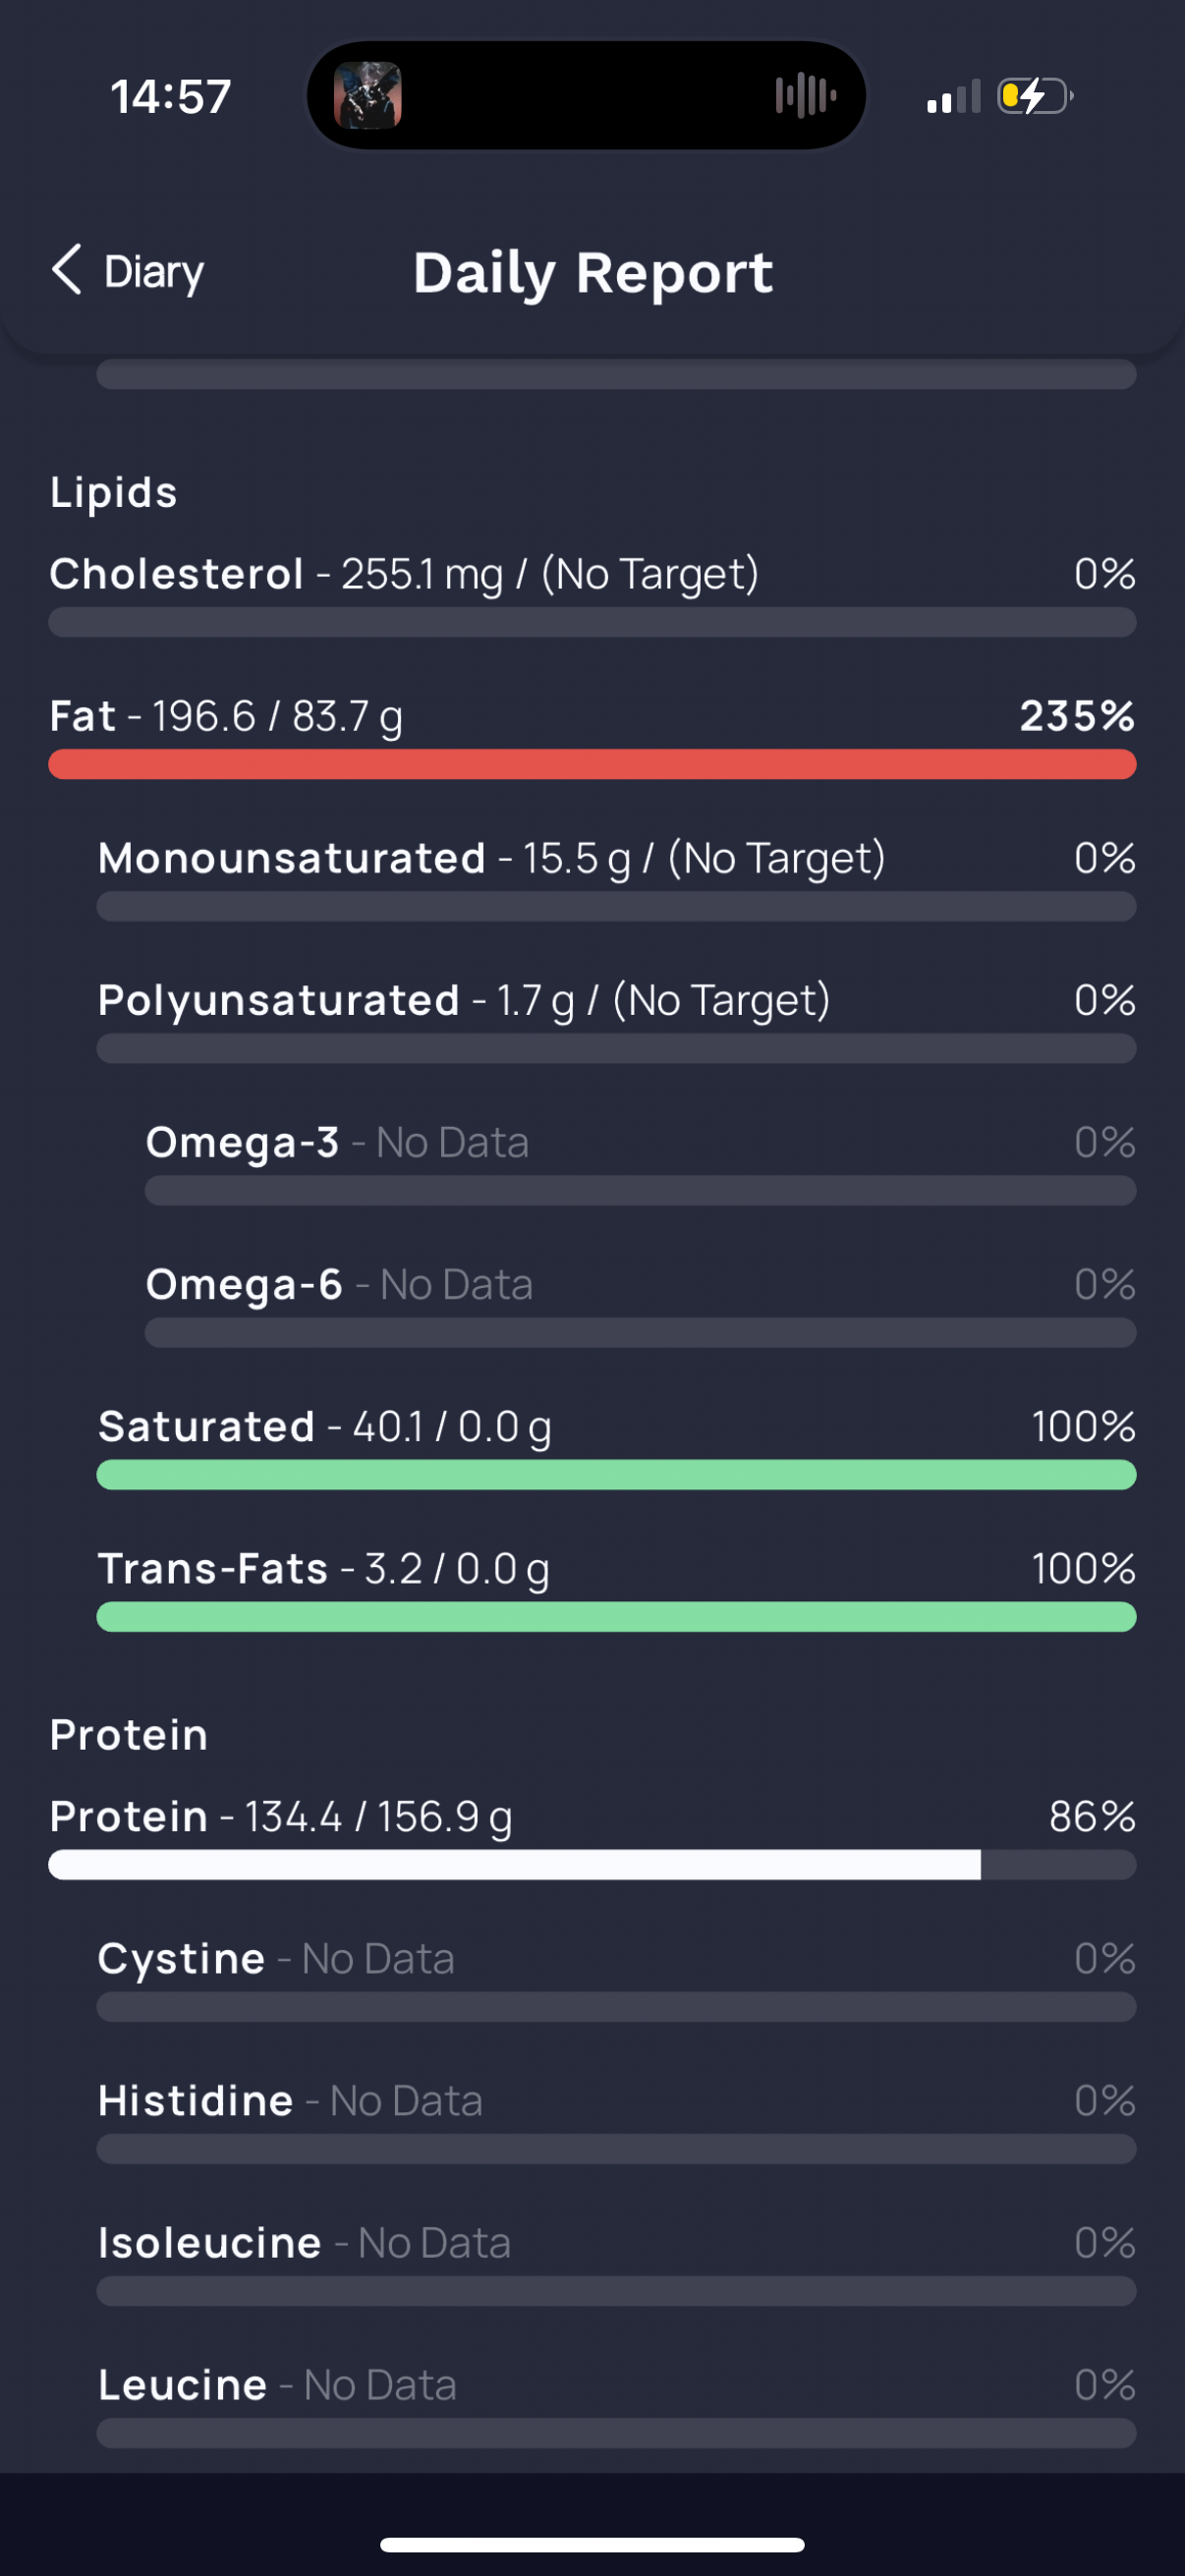Open the Dynamic Island album artwork thumbnail
This screenshot has height=2576, width=1185.
tap(367, 96)
